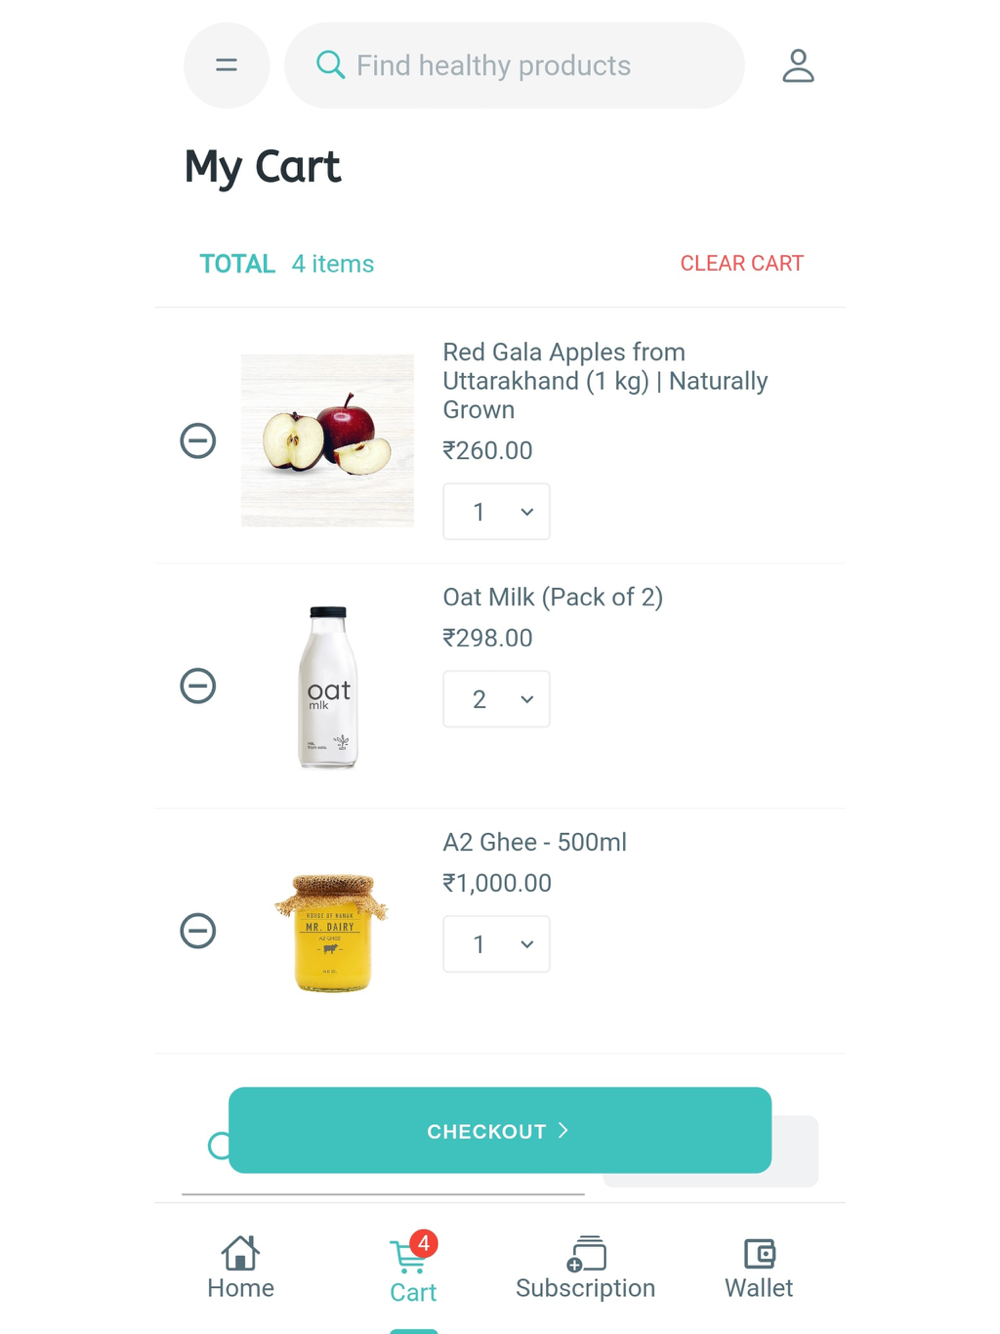Expand Oat Milk quantity dropdown
1000x1334 pixels.
point(496,699)
